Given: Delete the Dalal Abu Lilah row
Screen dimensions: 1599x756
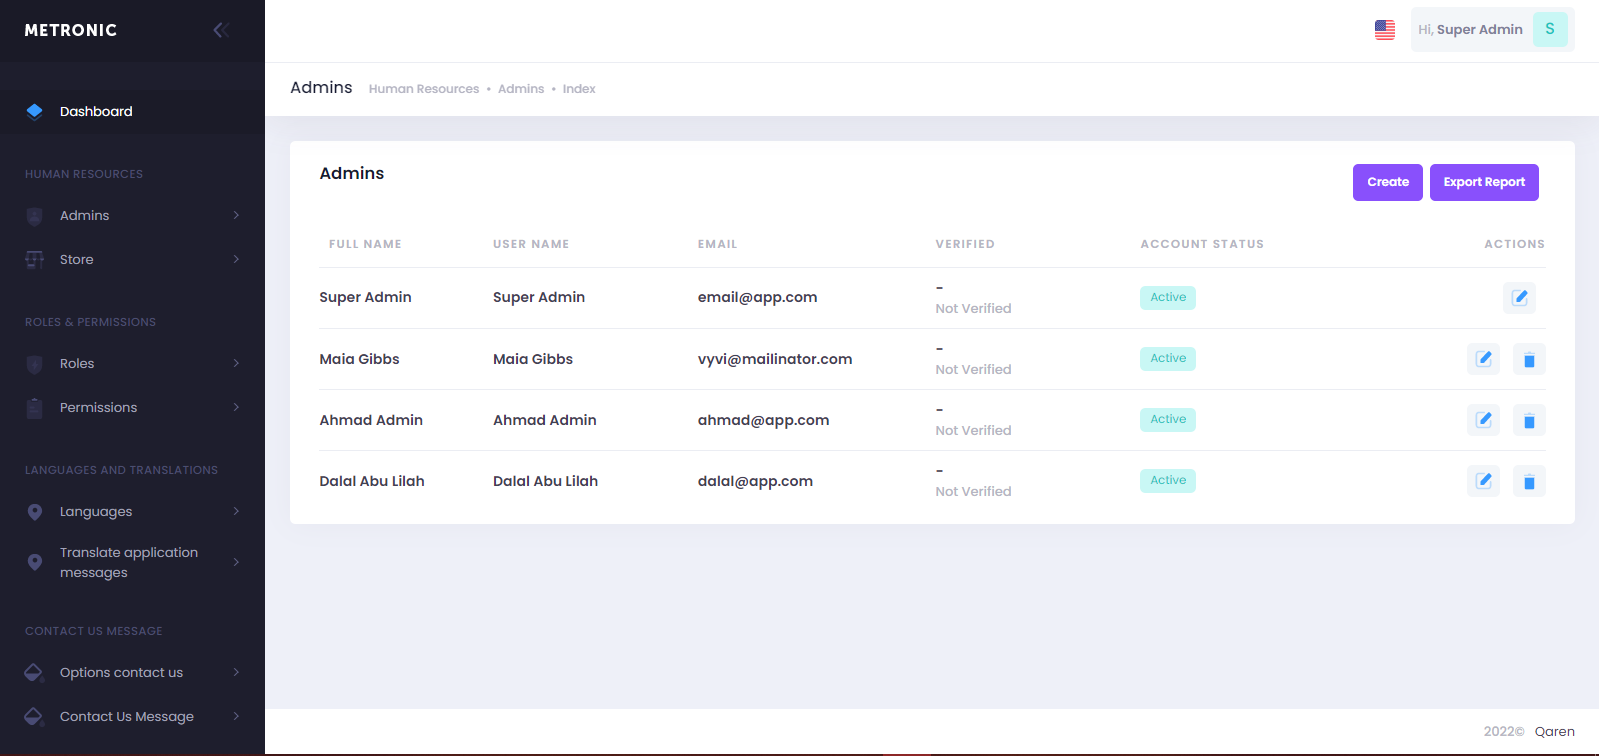Looking at the screenshot, I should [1529, 481].
